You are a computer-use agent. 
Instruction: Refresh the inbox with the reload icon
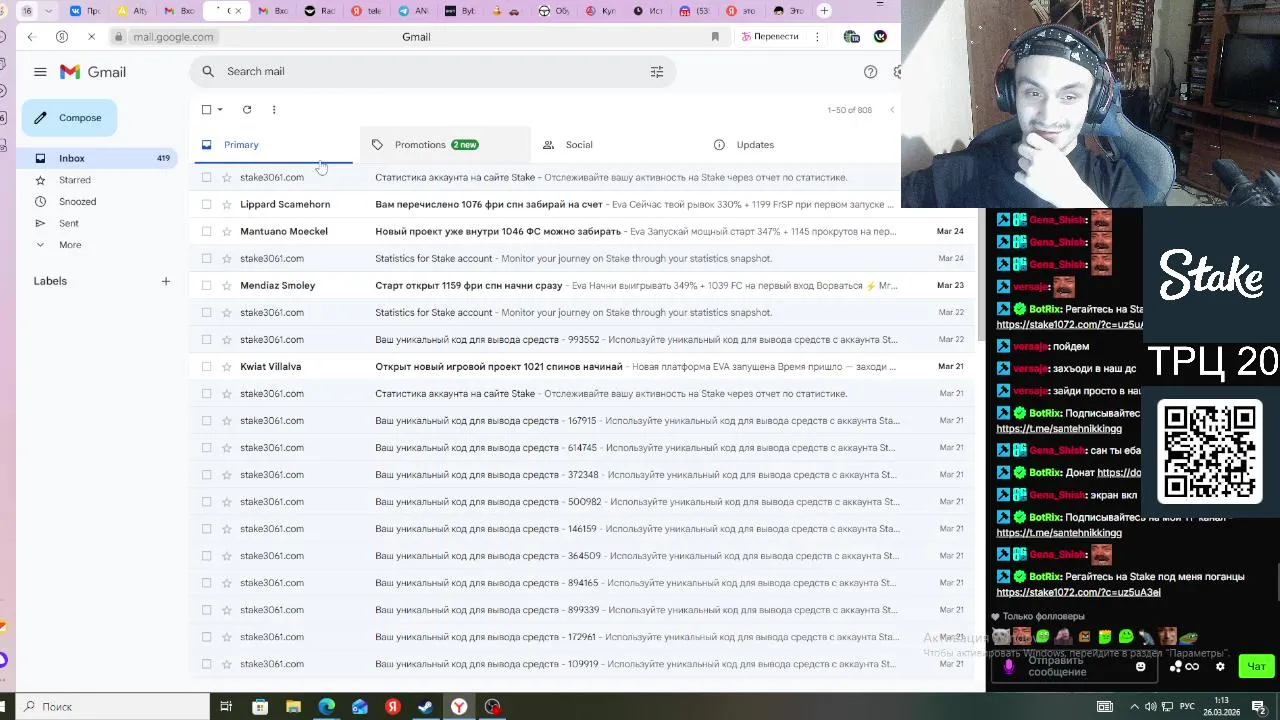click(x=247, y=110)
